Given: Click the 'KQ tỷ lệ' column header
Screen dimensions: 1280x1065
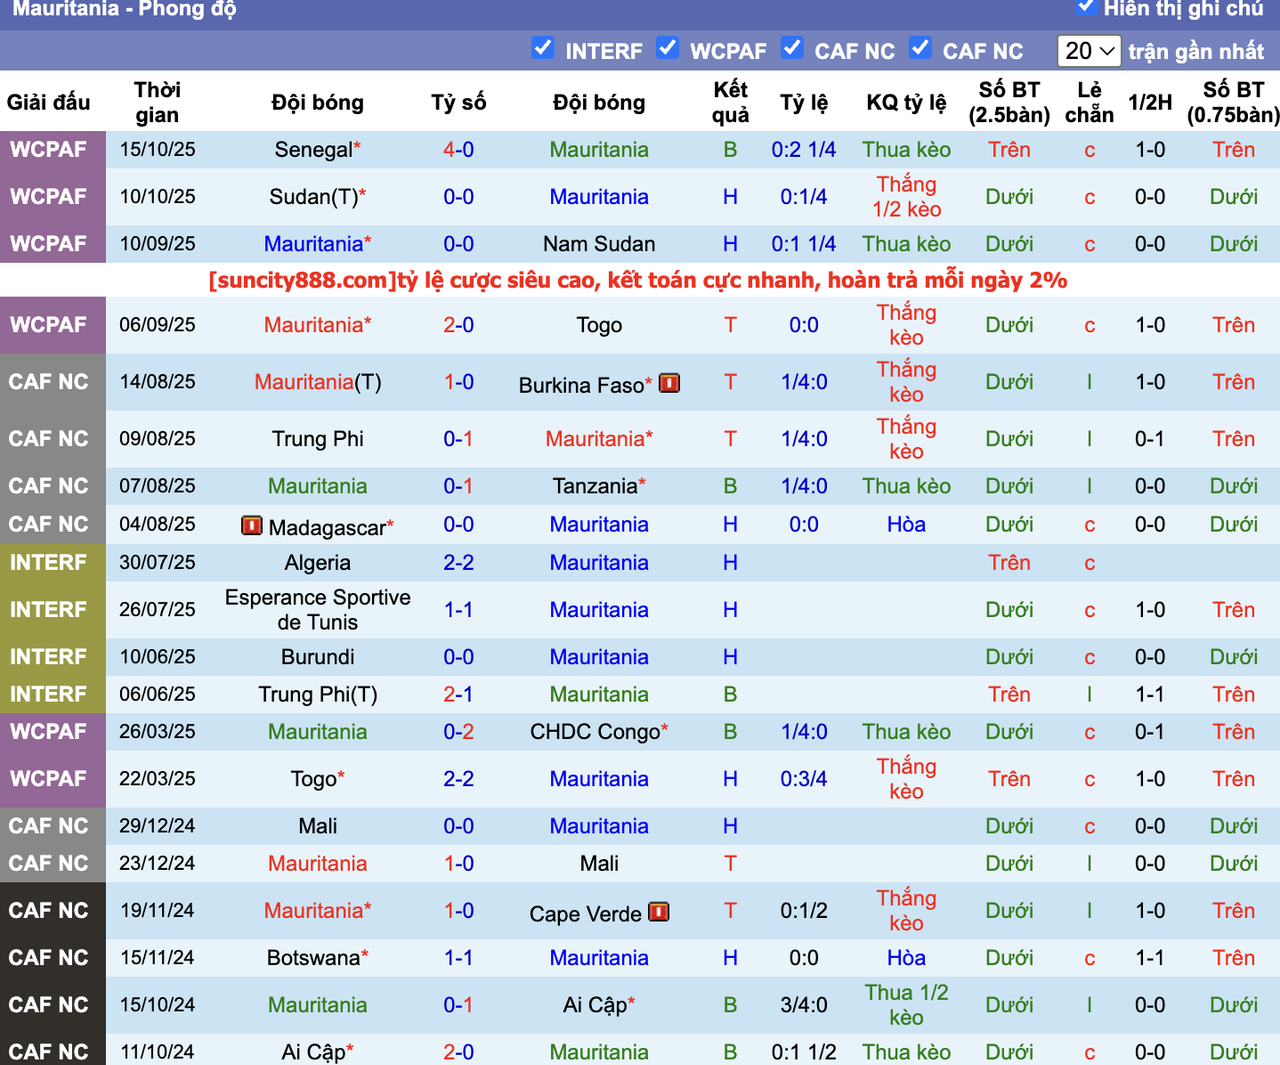Looking at the screenshot, I should click(x=906, y=102).
